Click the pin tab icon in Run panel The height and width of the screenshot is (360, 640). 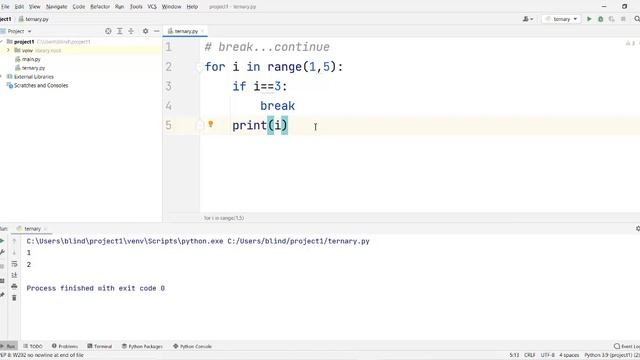pyautogui.click(x=2, y=295)
